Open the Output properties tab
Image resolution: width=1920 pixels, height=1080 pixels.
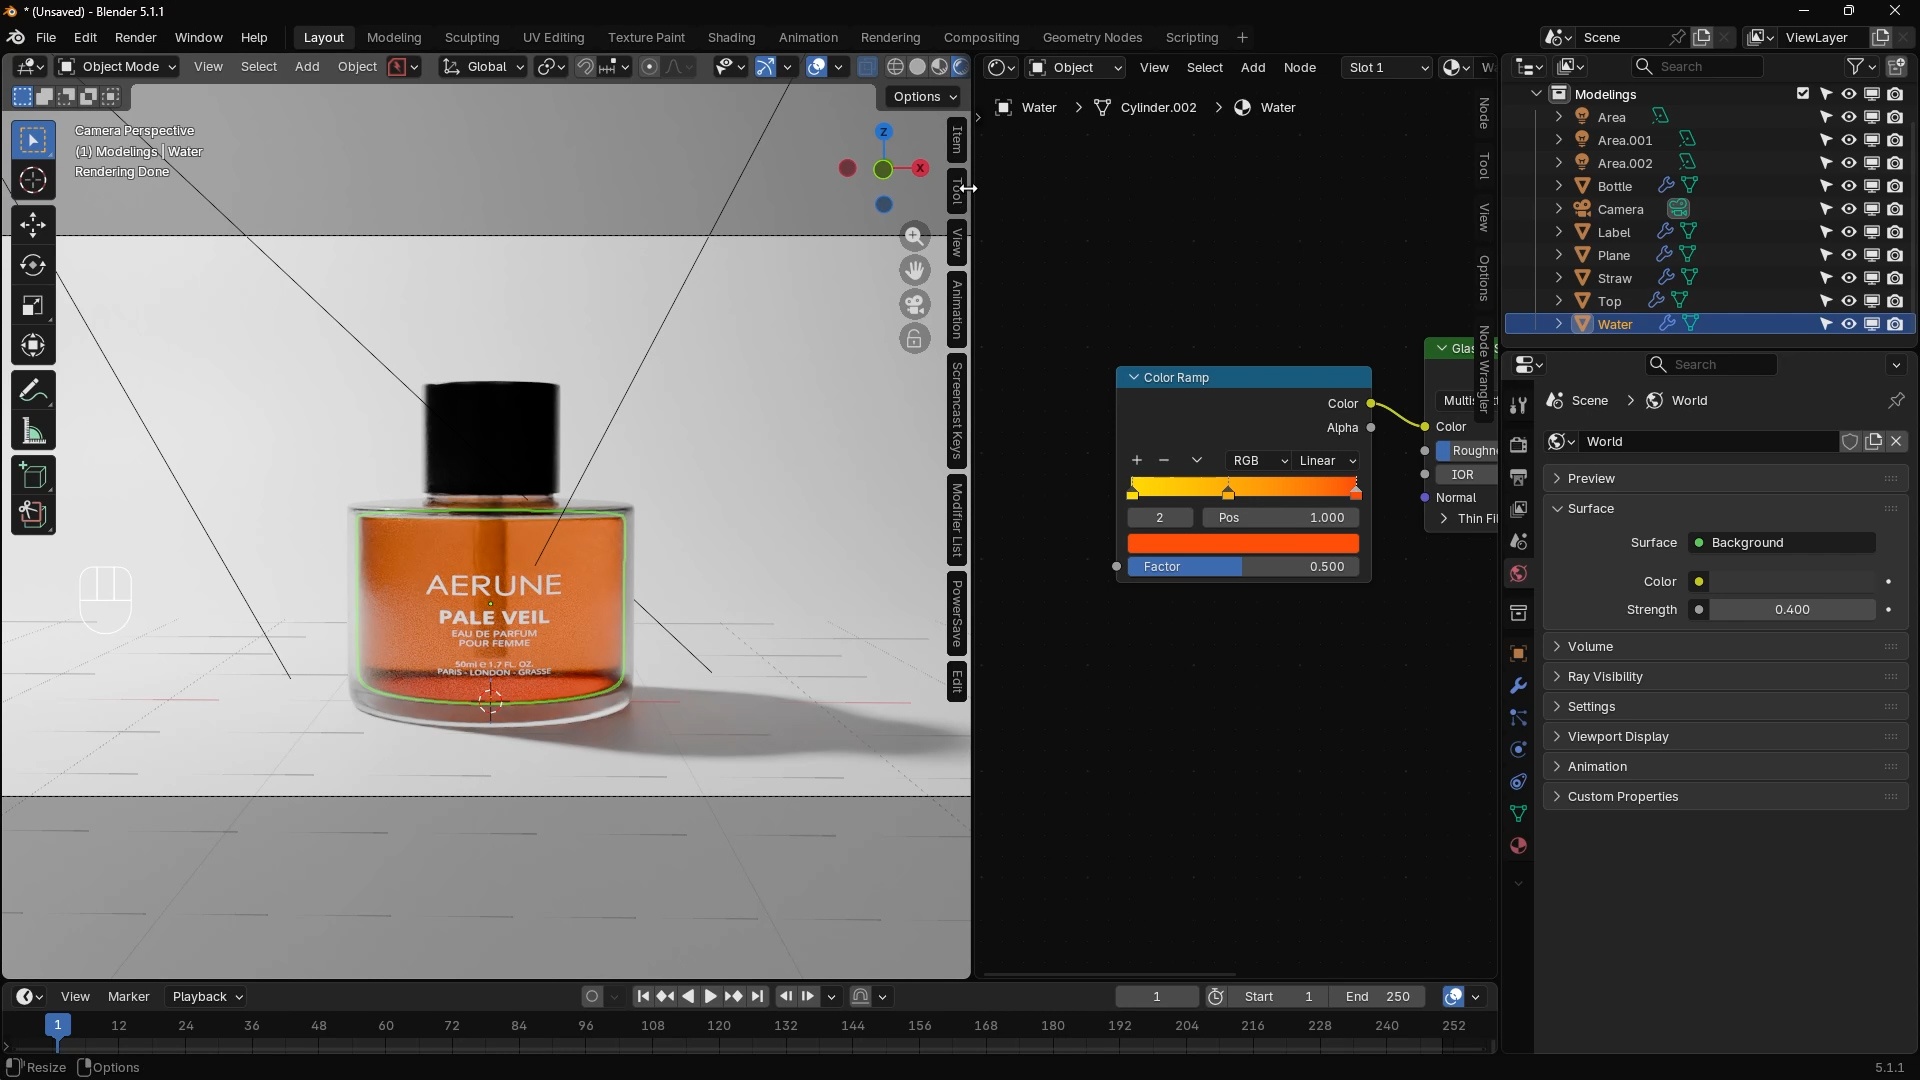click(1518, 477)
